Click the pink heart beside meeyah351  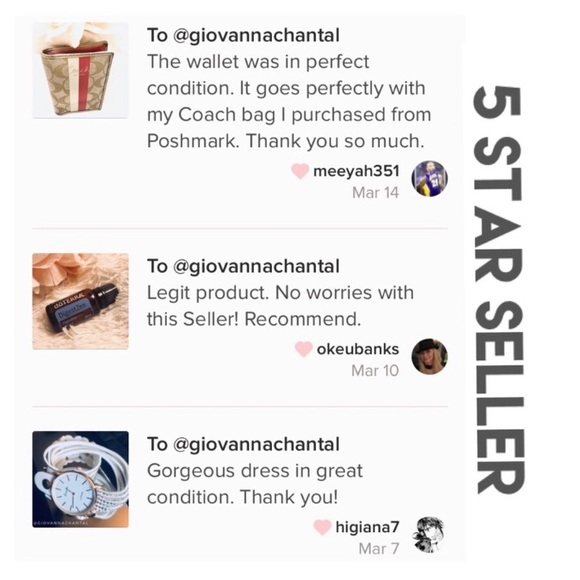300,171
